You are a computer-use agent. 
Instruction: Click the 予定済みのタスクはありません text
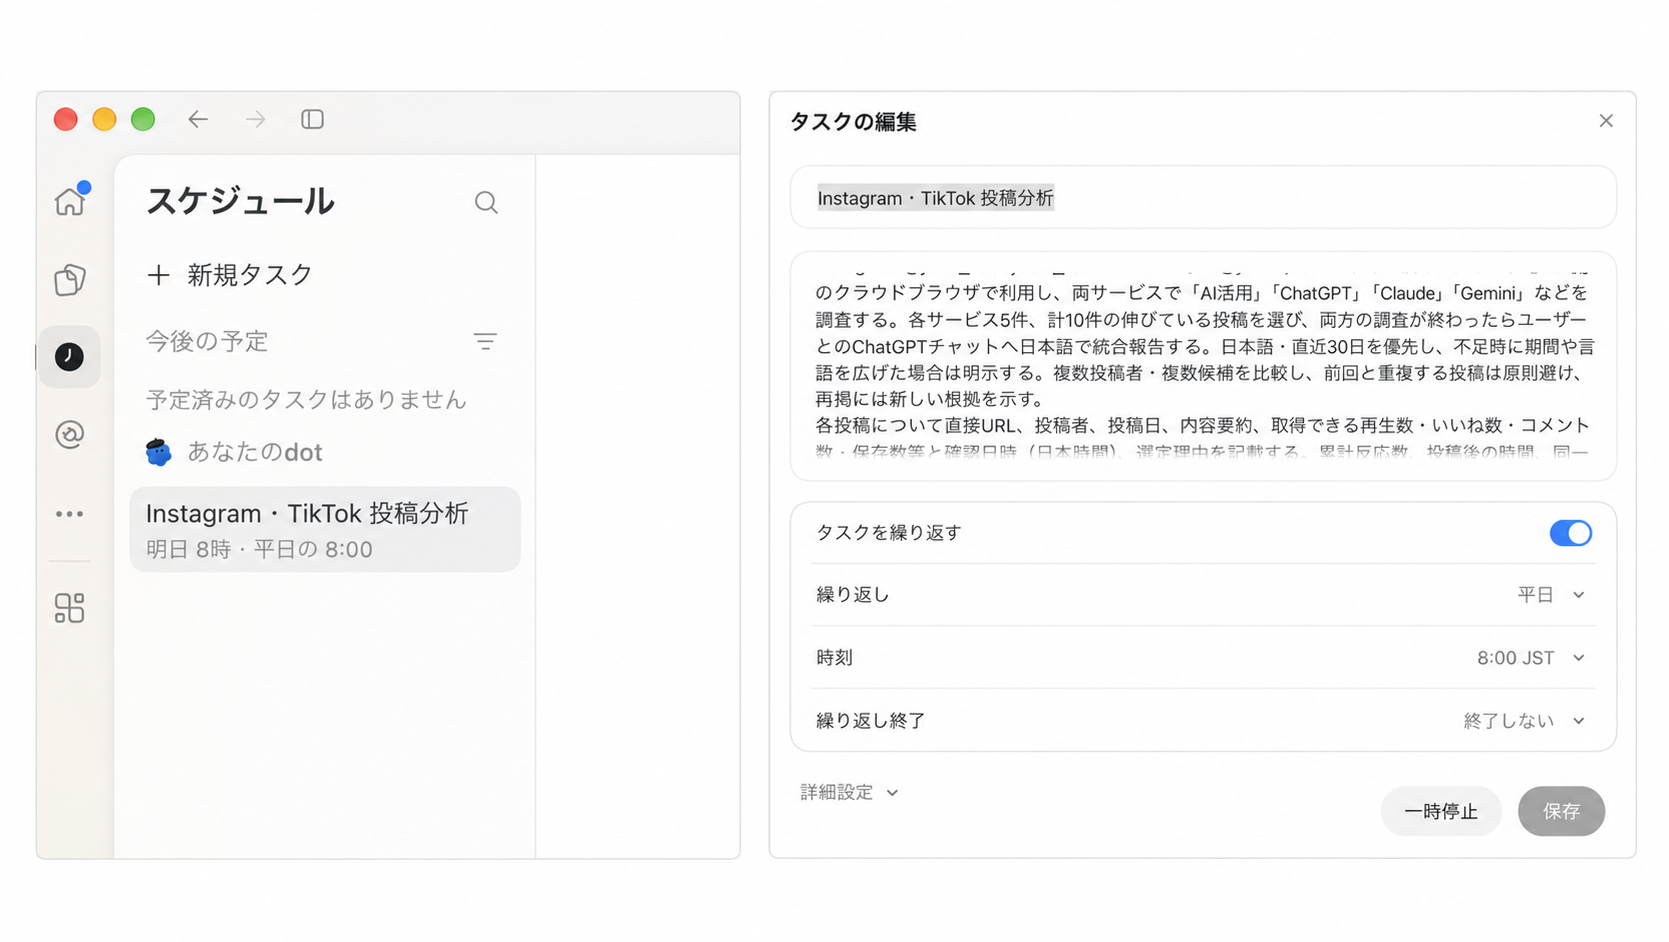tap(306, 400)
